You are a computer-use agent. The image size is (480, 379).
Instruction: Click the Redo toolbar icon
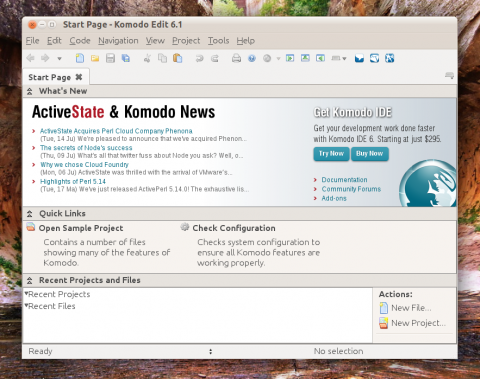(x=215, y=59)
